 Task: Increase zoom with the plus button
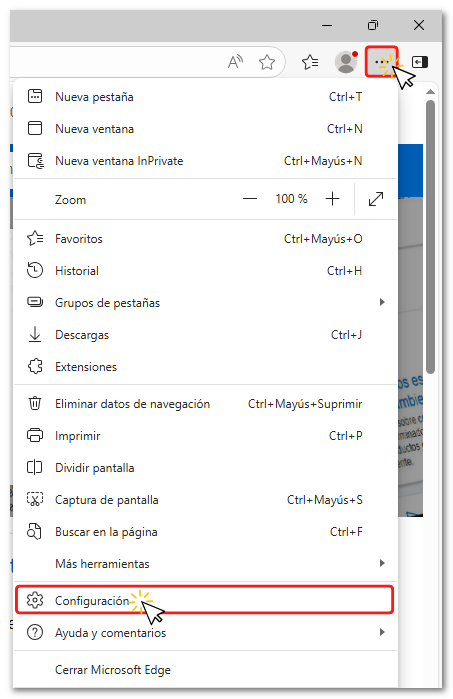pos(333,199)
